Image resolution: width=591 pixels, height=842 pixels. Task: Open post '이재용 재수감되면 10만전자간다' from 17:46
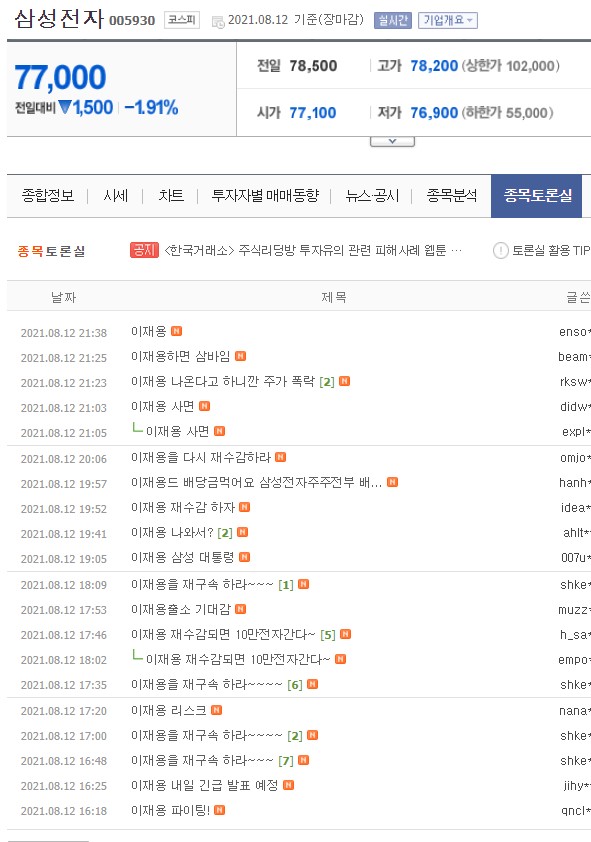tap(223, 634)
